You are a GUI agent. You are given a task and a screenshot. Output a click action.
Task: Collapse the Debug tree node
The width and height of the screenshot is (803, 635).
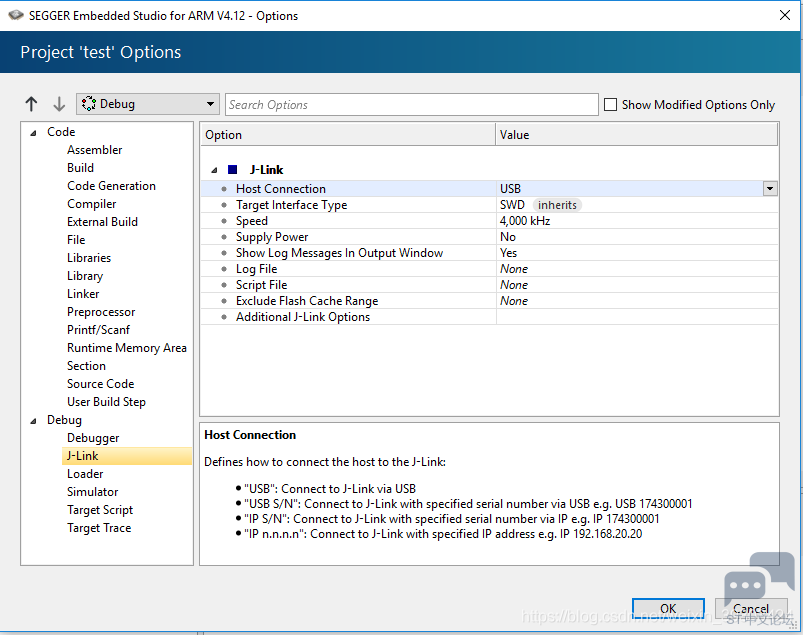(x=33, y=421)
